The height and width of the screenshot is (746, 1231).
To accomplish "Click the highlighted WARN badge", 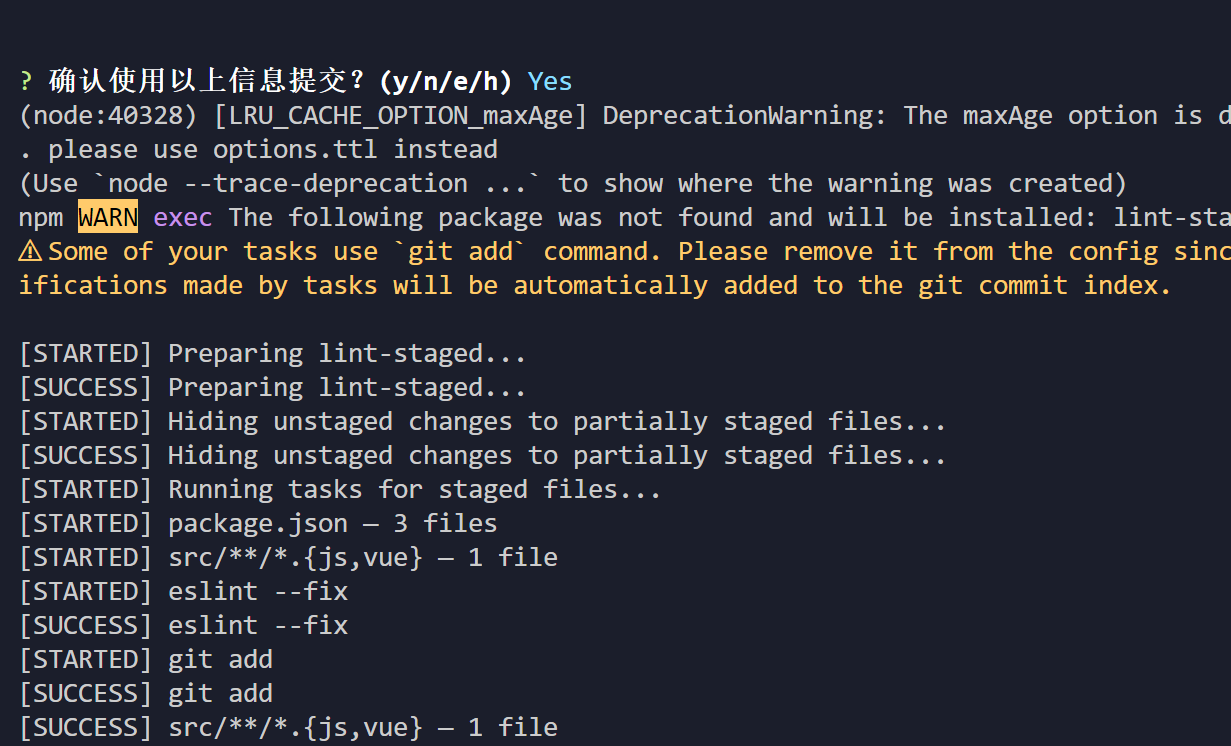I will coord(108,217).
